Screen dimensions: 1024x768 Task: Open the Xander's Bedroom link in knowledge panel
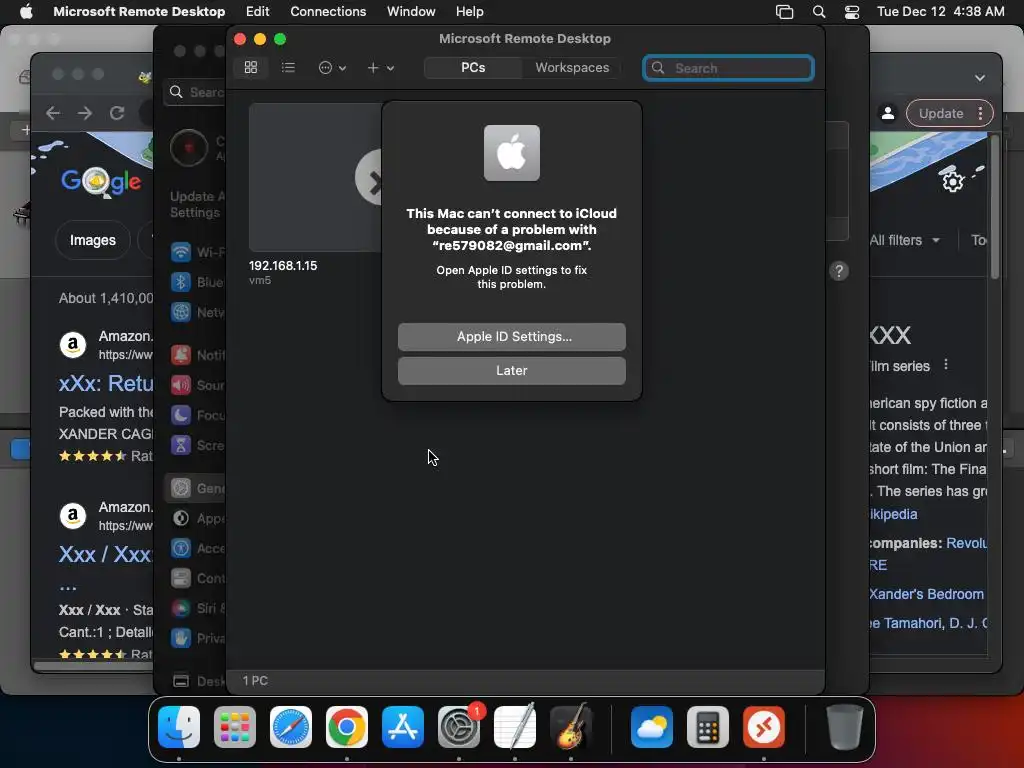point(926,594)
